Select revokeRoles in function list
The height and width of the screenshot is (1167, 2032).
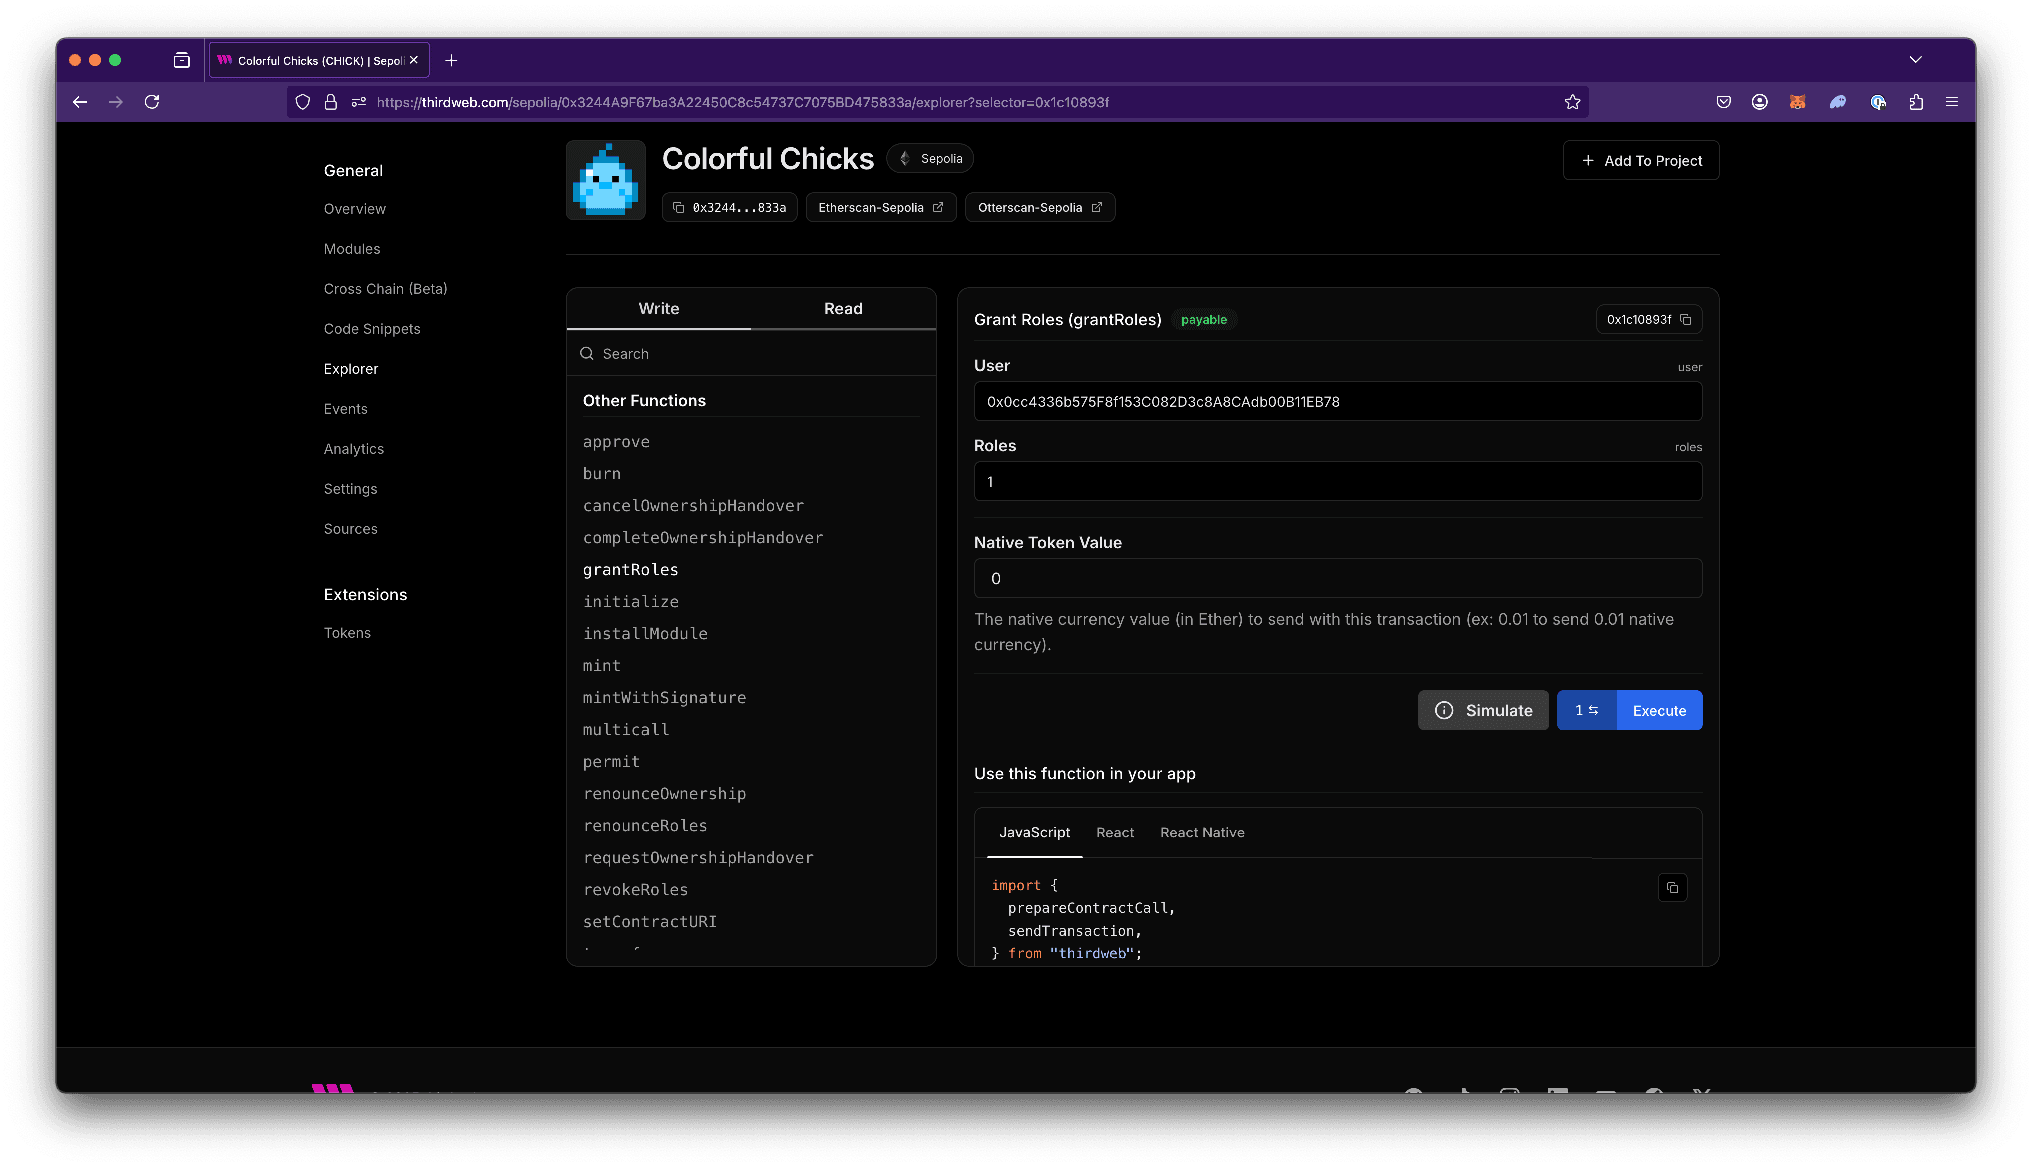(635, 890)
